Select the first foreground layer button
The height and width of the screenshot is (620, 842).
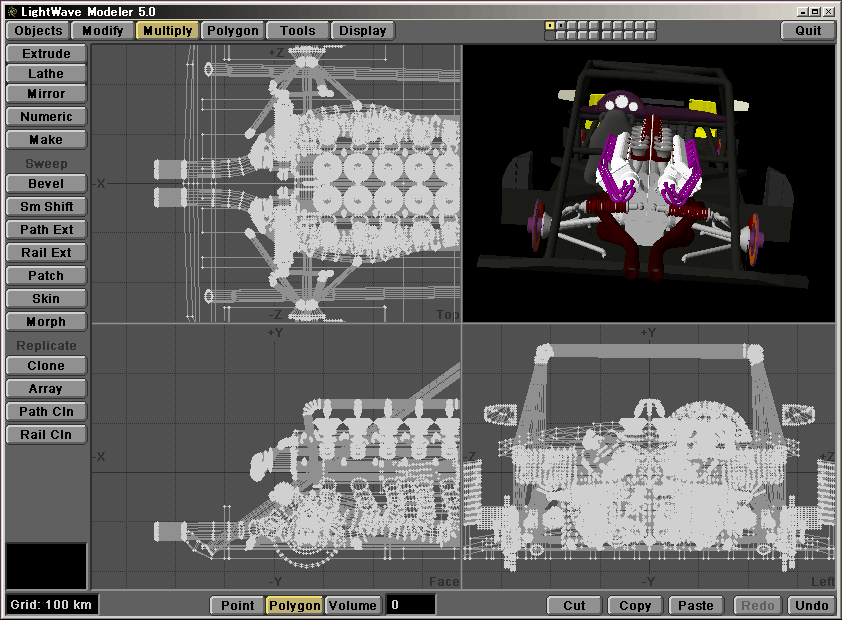point(549,25)
